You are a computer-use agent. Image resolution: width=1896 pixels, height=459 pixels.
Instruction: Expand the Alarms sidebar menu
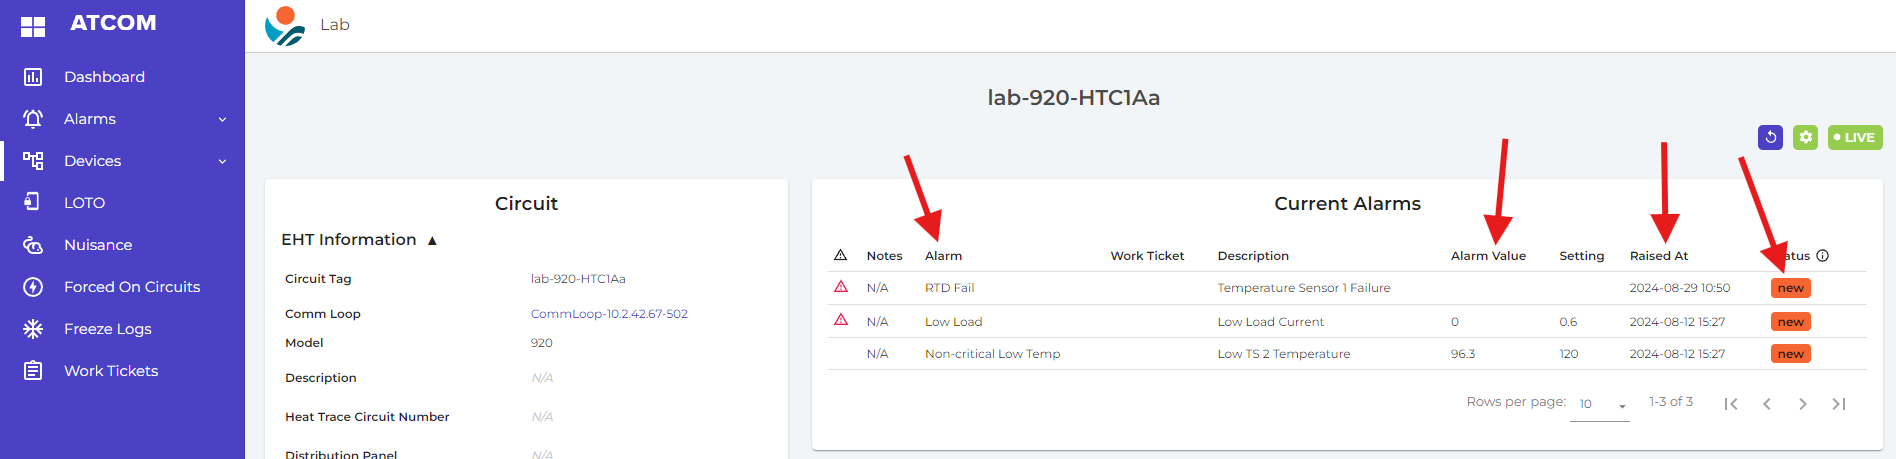click(122, 119)
